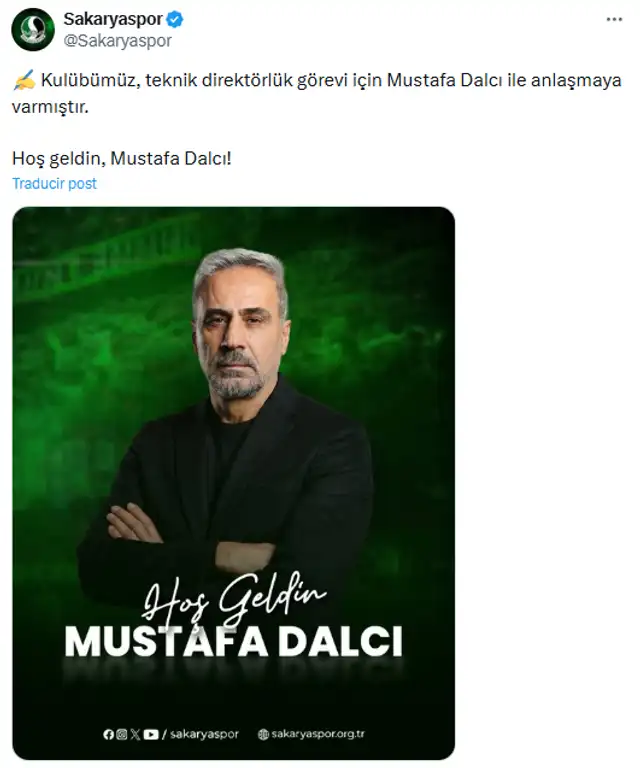Screen dimensions: 640x768
Task: Click the Traducir post link
Action: coord(54,184)
